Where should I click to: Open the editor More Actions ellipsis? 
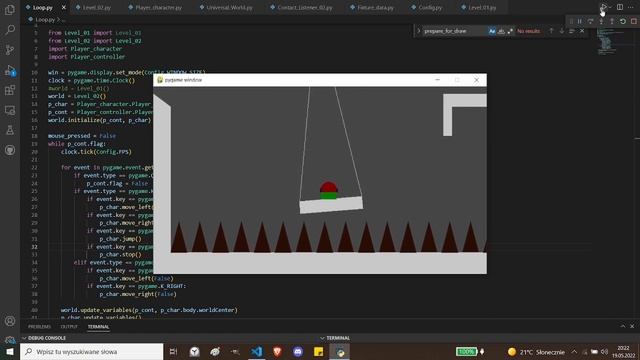[x=631, y=7]
